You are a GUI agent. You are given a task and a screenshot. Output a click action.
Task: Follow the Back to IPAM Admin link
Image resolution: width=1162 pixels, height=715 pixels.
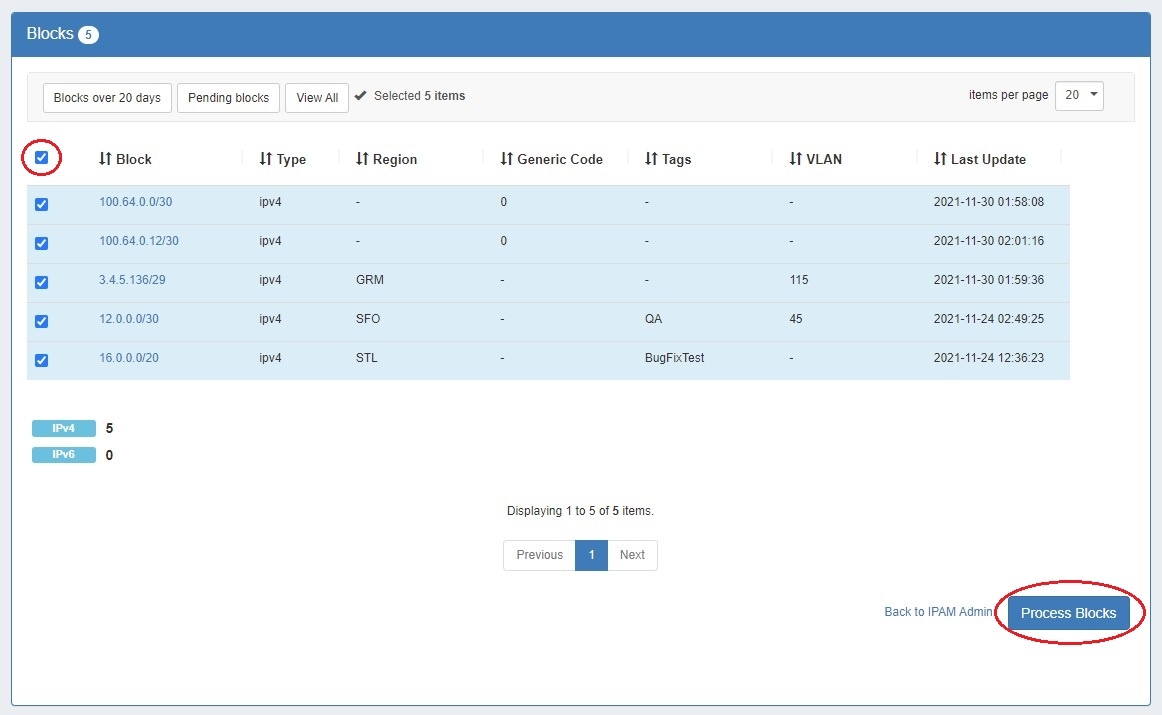(938, 612)
